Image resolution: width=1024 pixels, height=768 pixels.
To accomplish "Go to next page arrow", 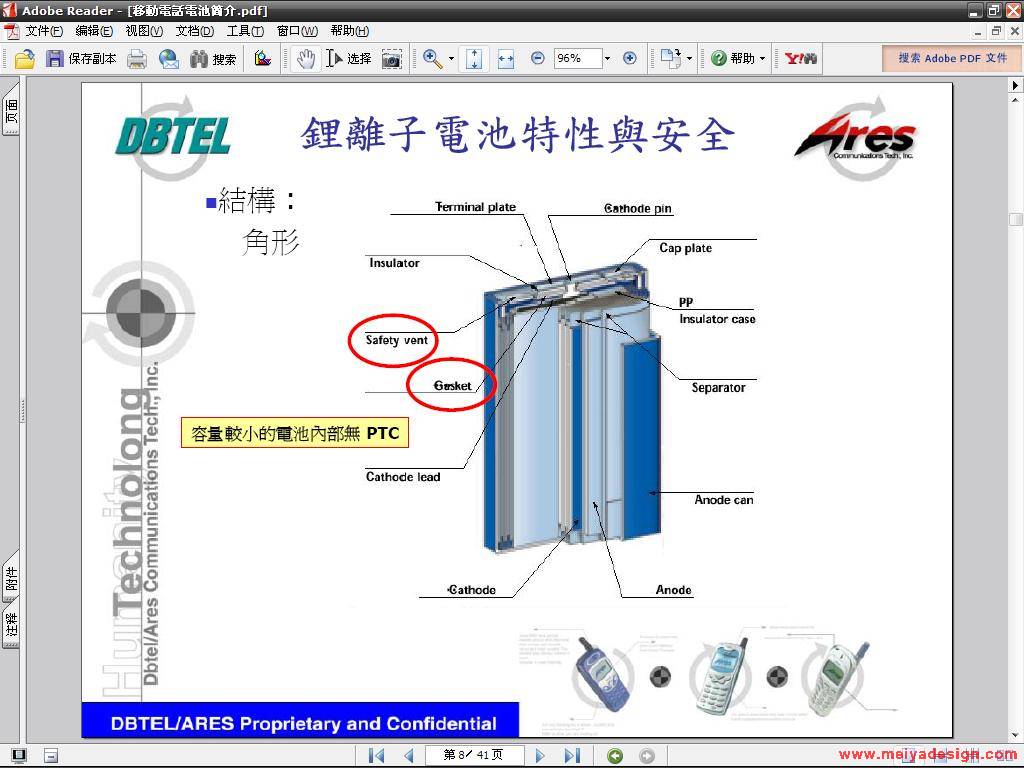I will coord(539,756).
